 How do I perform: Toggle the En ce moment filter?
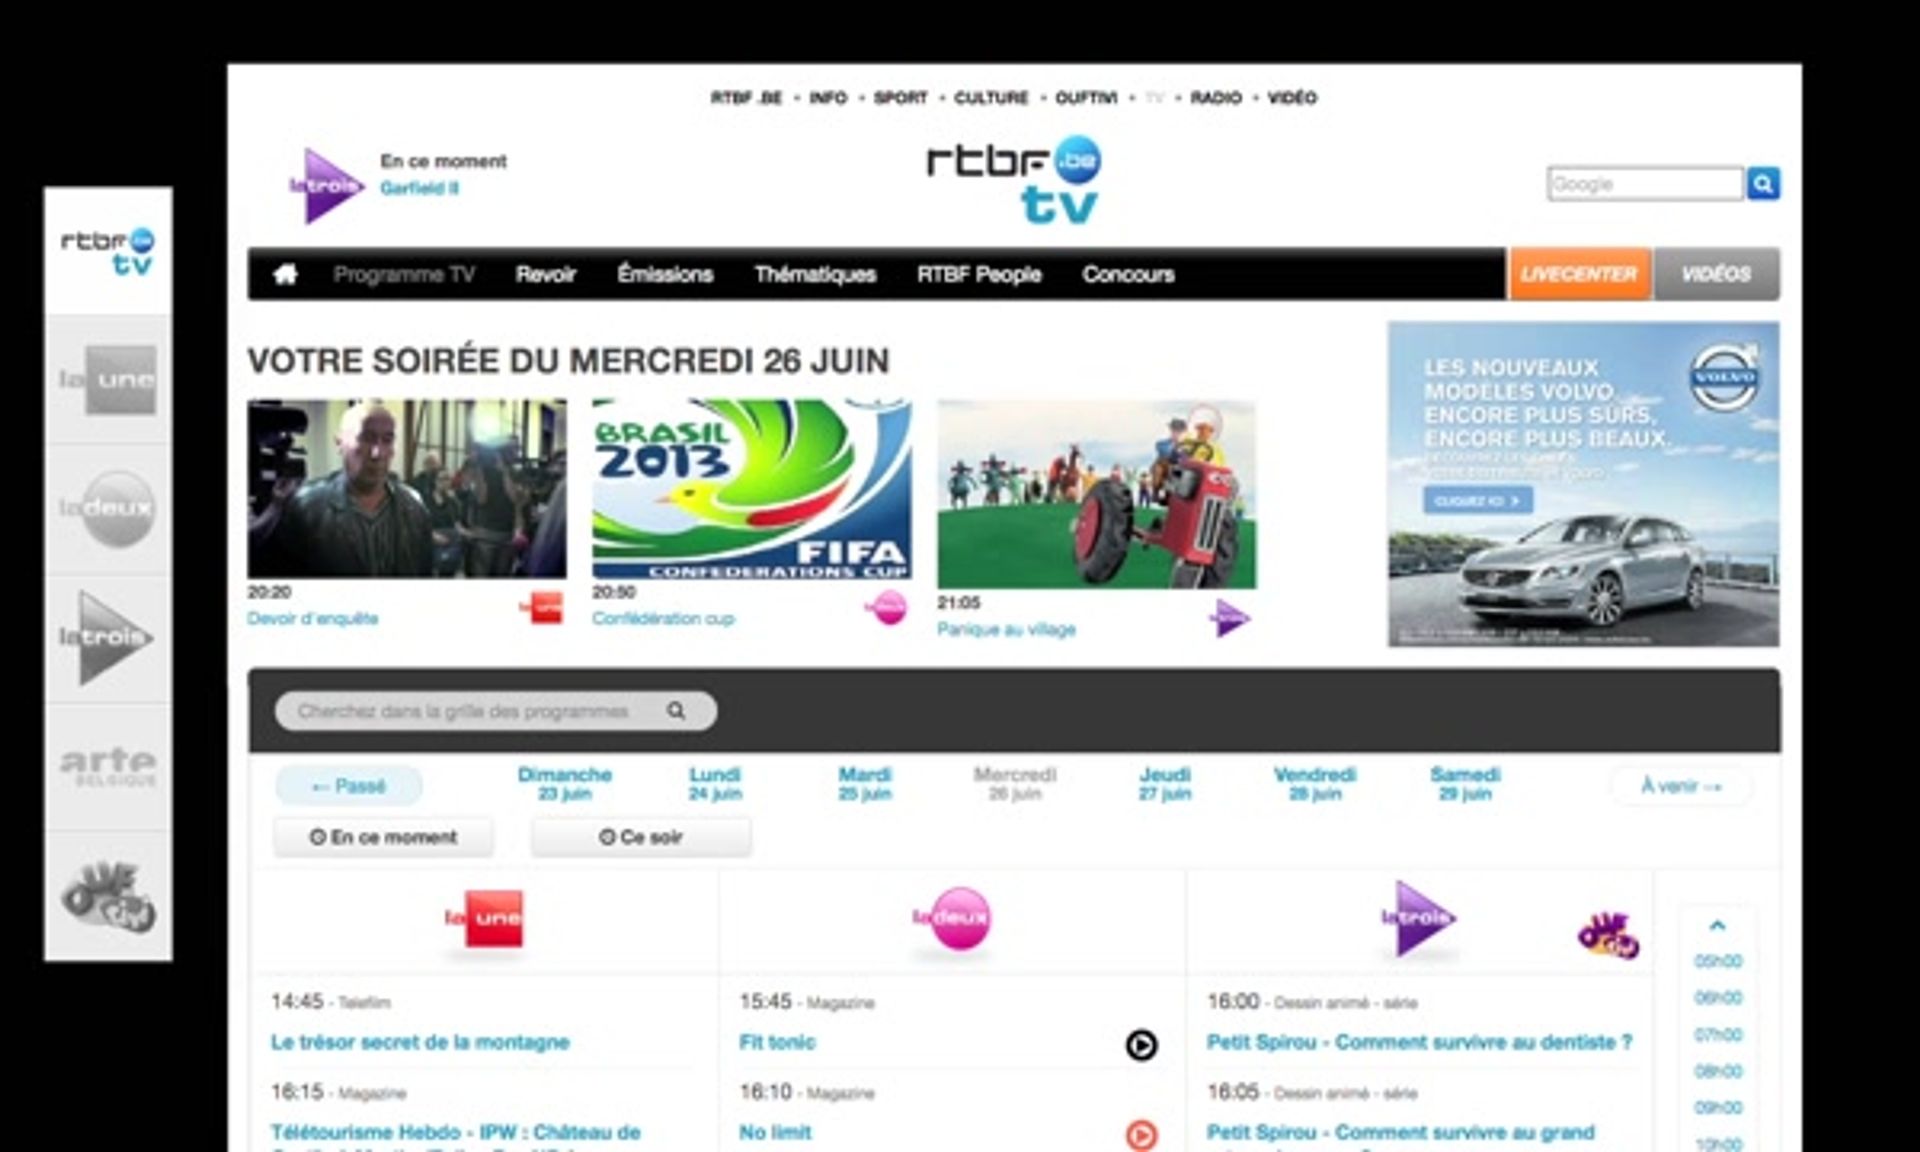[x=383, y=837]
